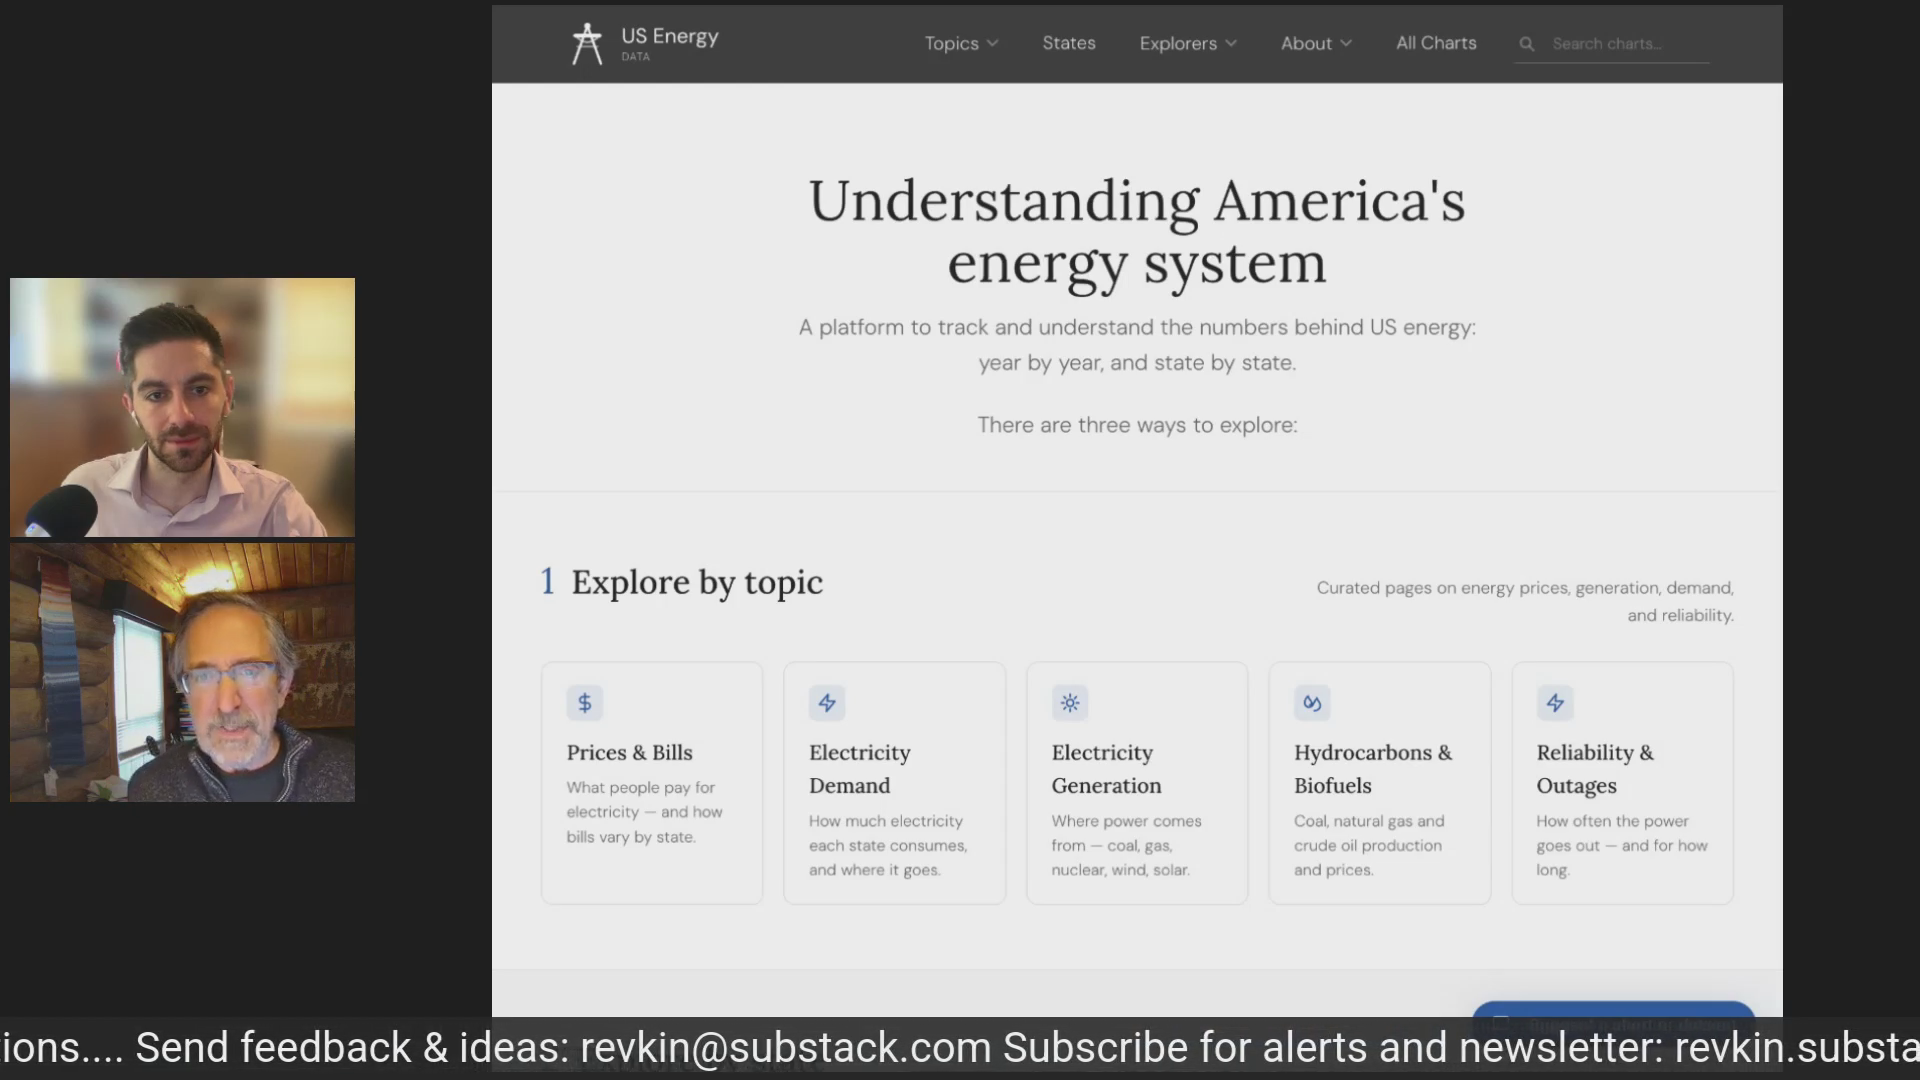Open the Electricity Demand topic card
The image size is (1920, 1080).
point(894,783)
